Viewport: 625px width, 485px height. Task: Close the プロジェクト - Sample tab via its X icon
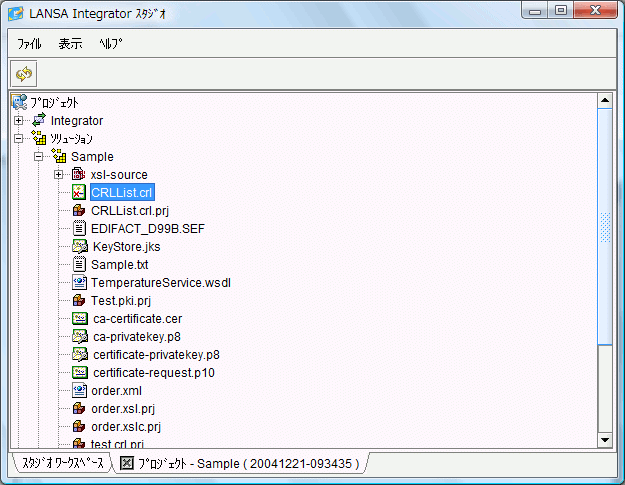(x=126, y=463)
